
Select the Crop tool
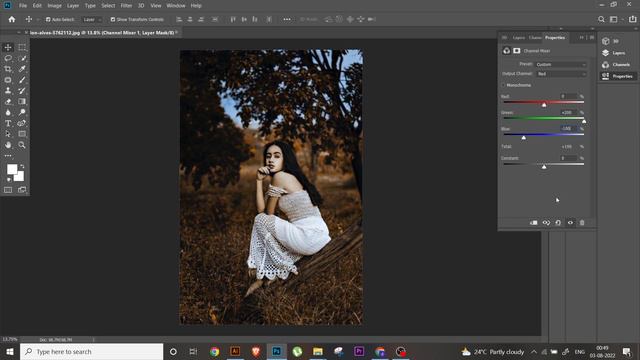pyautogui.click(x=8, y=69)
